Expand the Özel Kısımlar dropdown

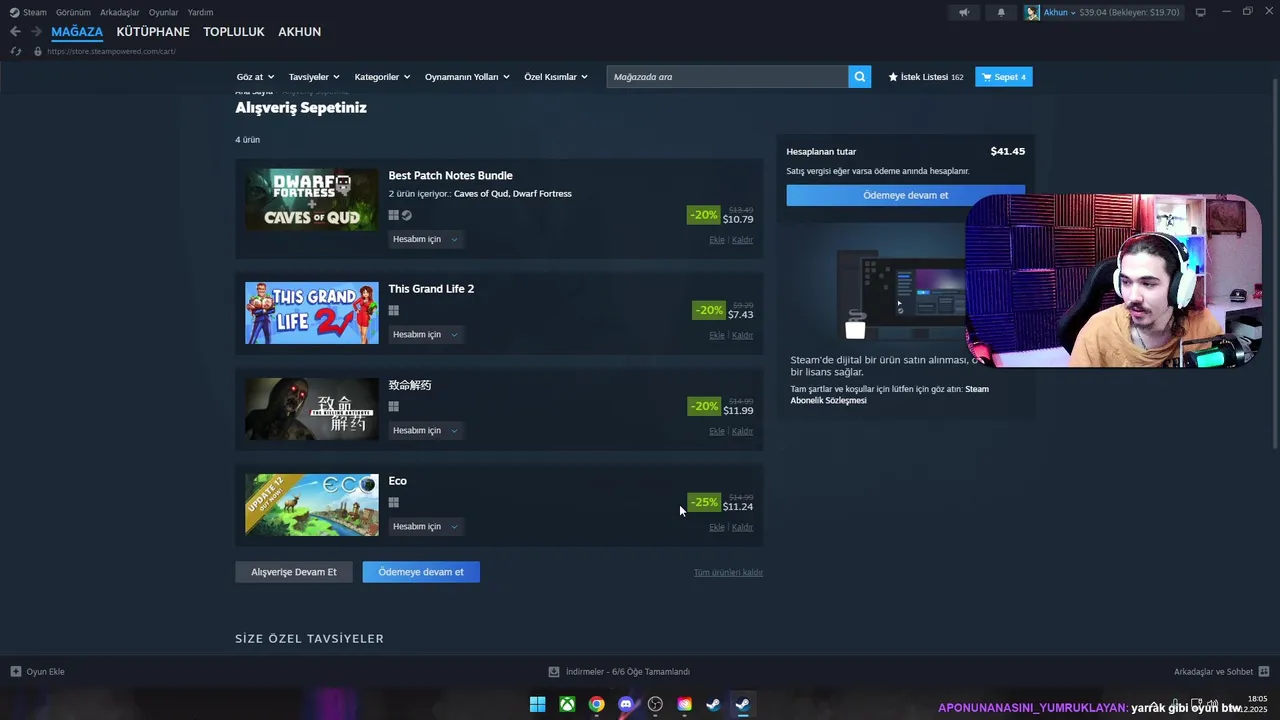tap(557, 77)
